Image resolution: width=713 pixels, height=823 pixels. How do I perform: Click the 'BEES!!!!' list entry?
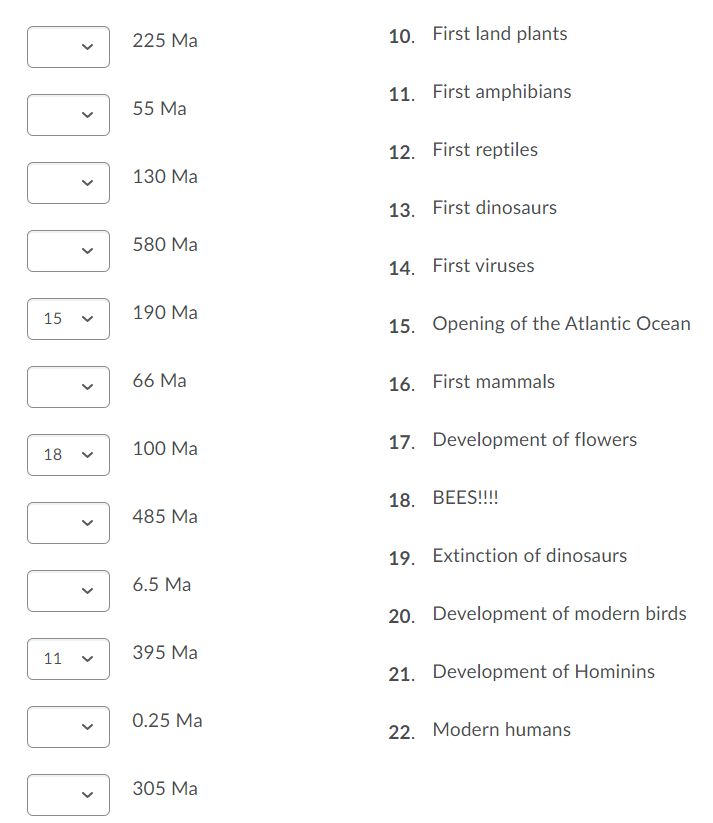[466, 497]
